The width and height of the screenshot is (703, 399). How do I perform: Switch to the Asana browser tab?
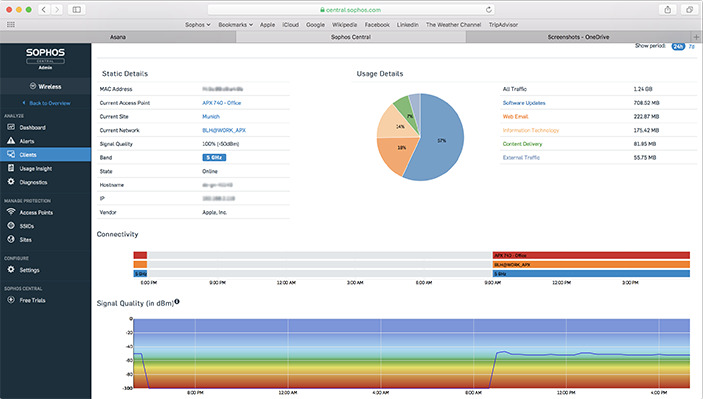tap(118, 37)
